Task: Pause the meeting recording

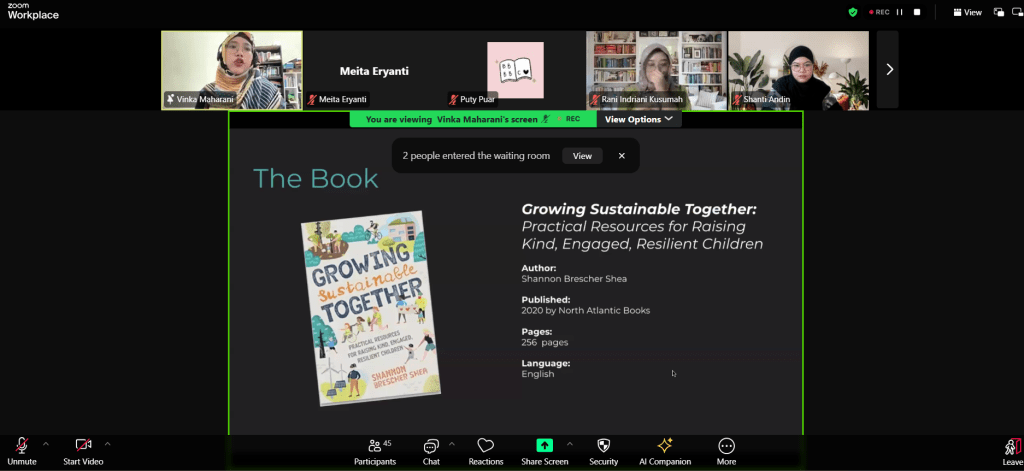Action: coord(899,12)
